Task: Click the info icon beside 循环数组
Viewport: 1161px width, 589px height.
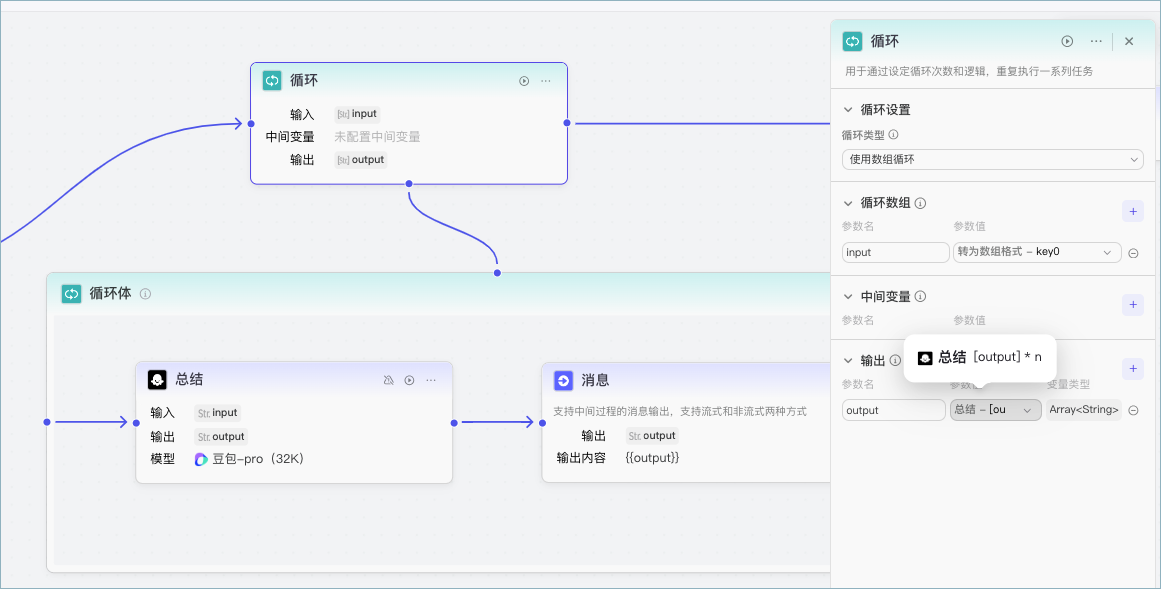Action: tap(920, 203)
